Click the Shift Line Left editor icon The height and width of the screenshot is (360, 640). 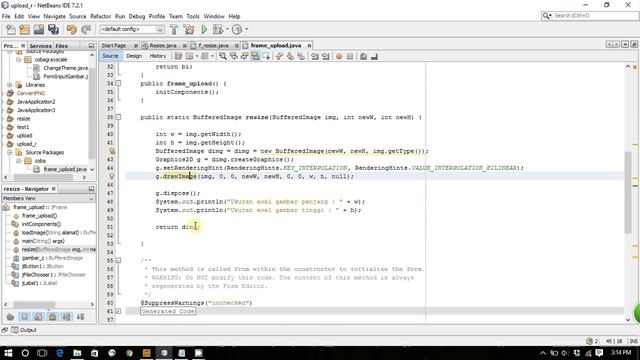[x=315, y=56]
